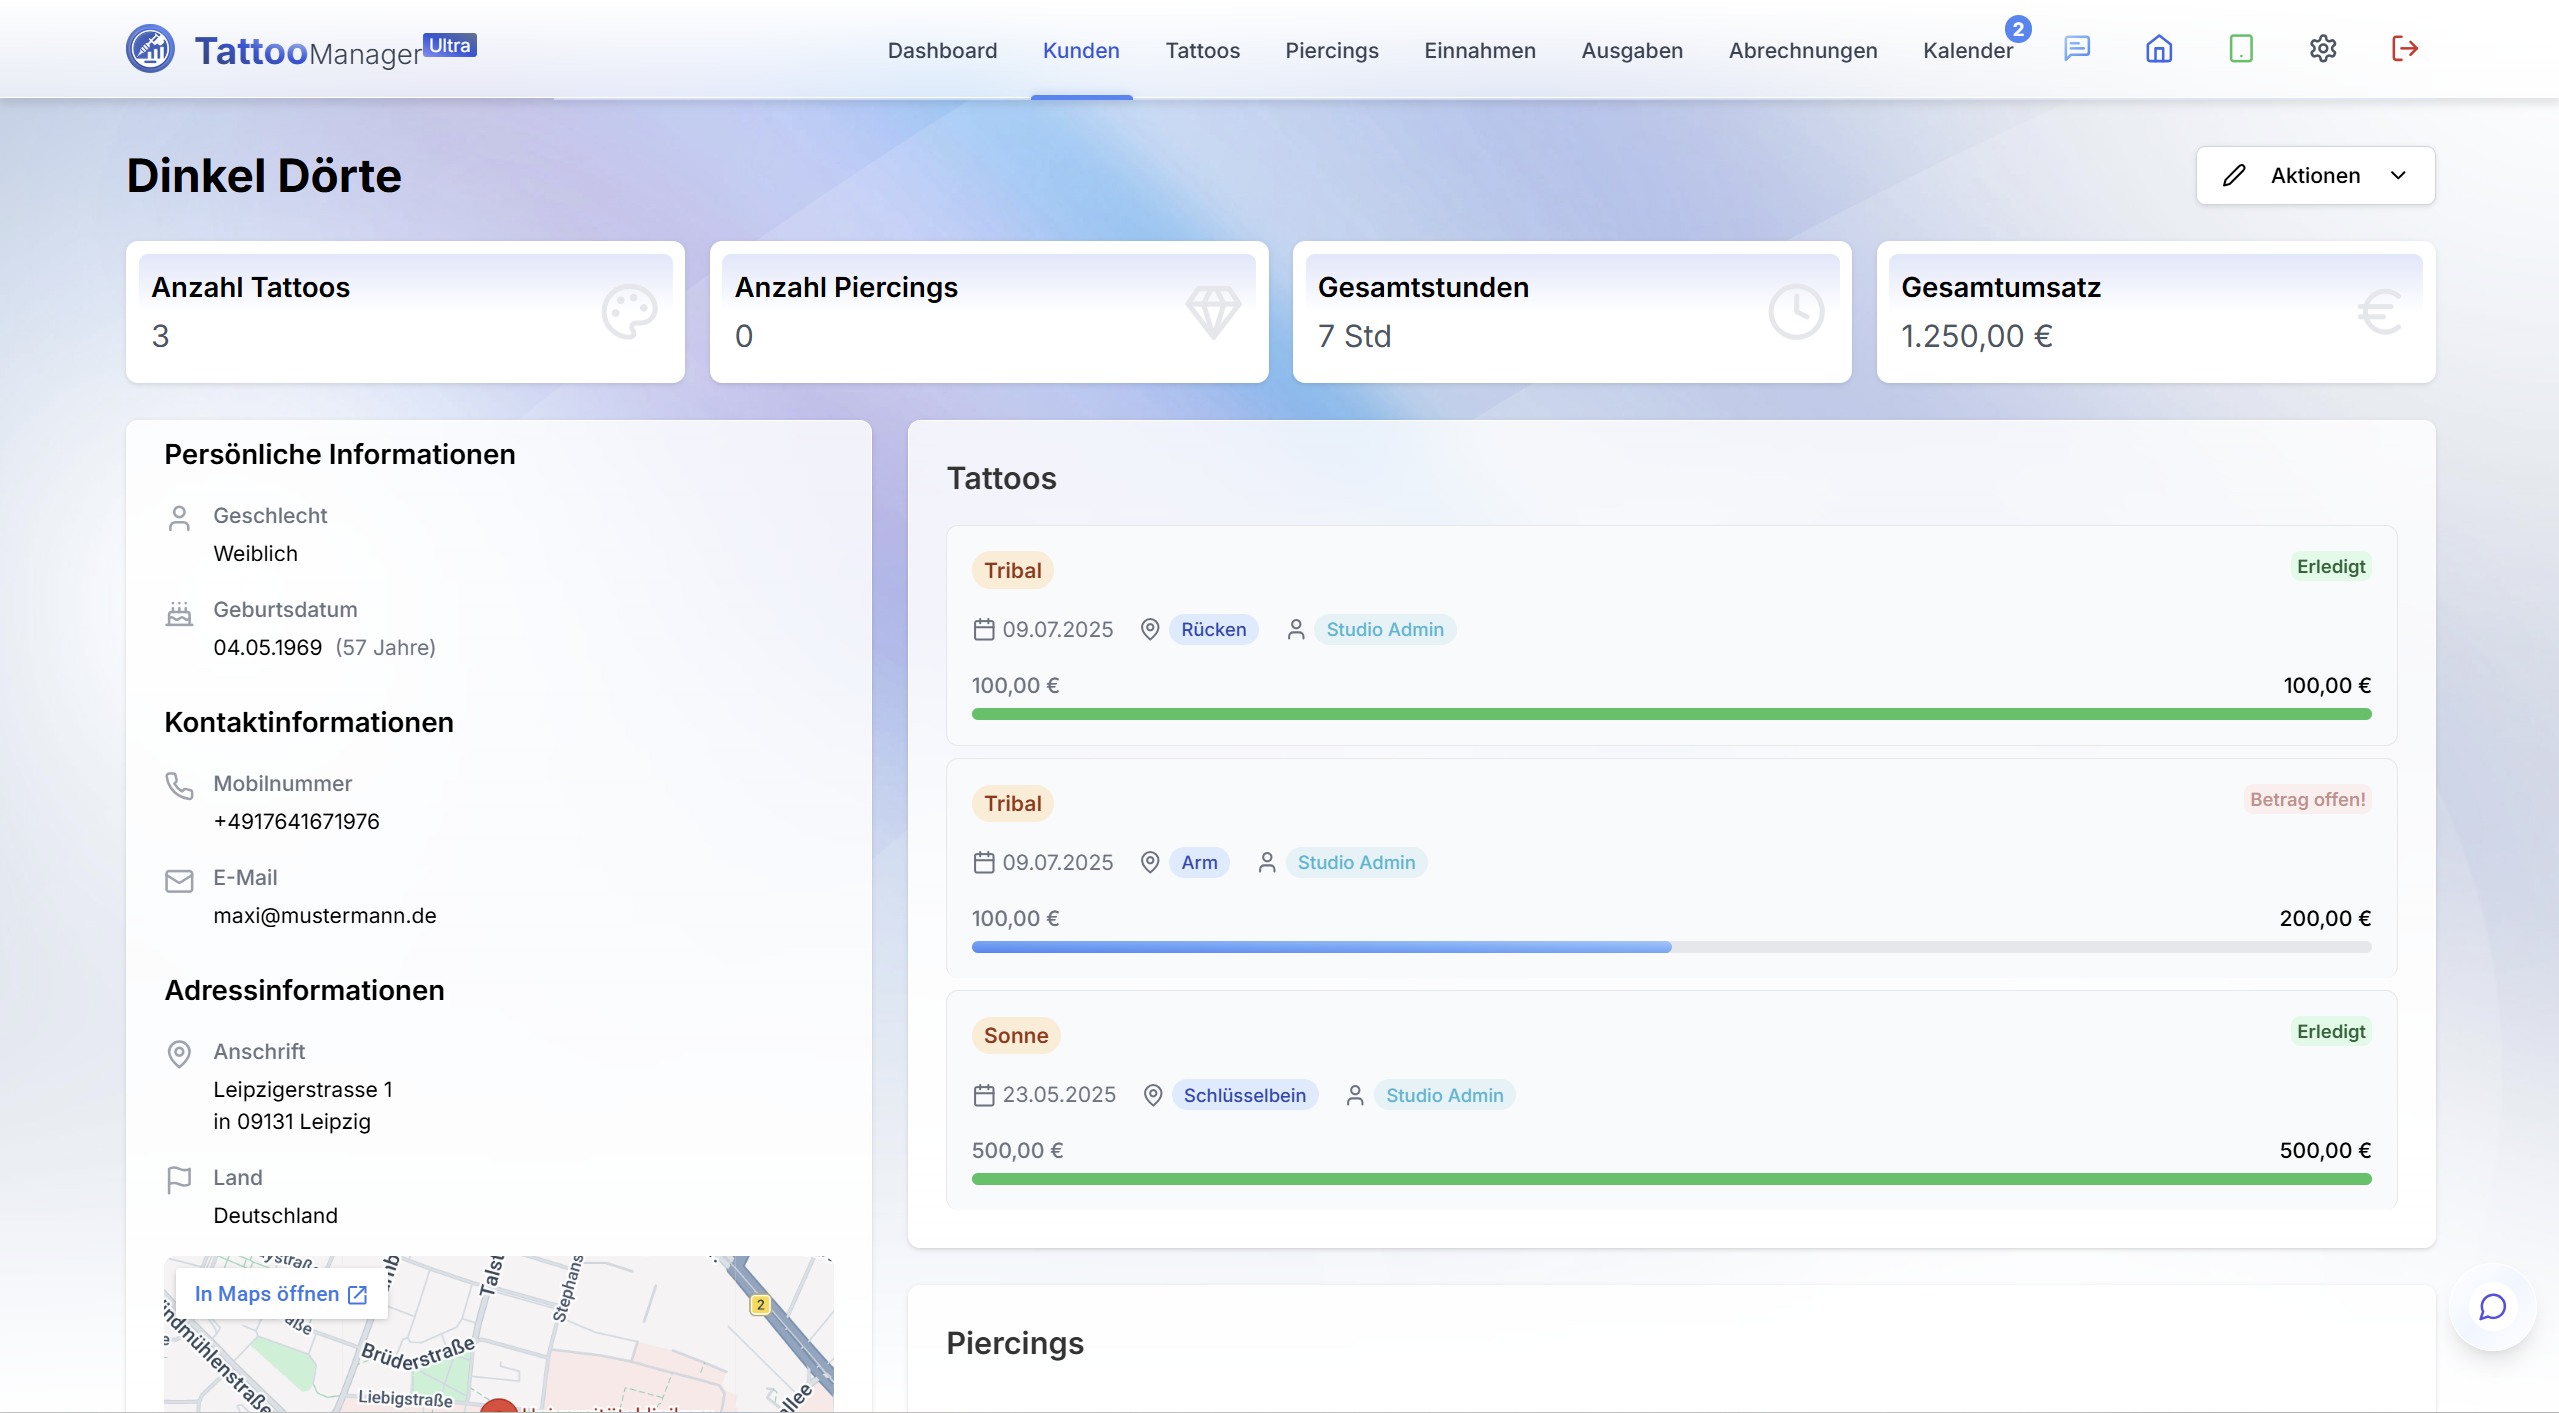Click the flag icon beside Land
The image size is (2559, 1413).
tap(179, 1180)
